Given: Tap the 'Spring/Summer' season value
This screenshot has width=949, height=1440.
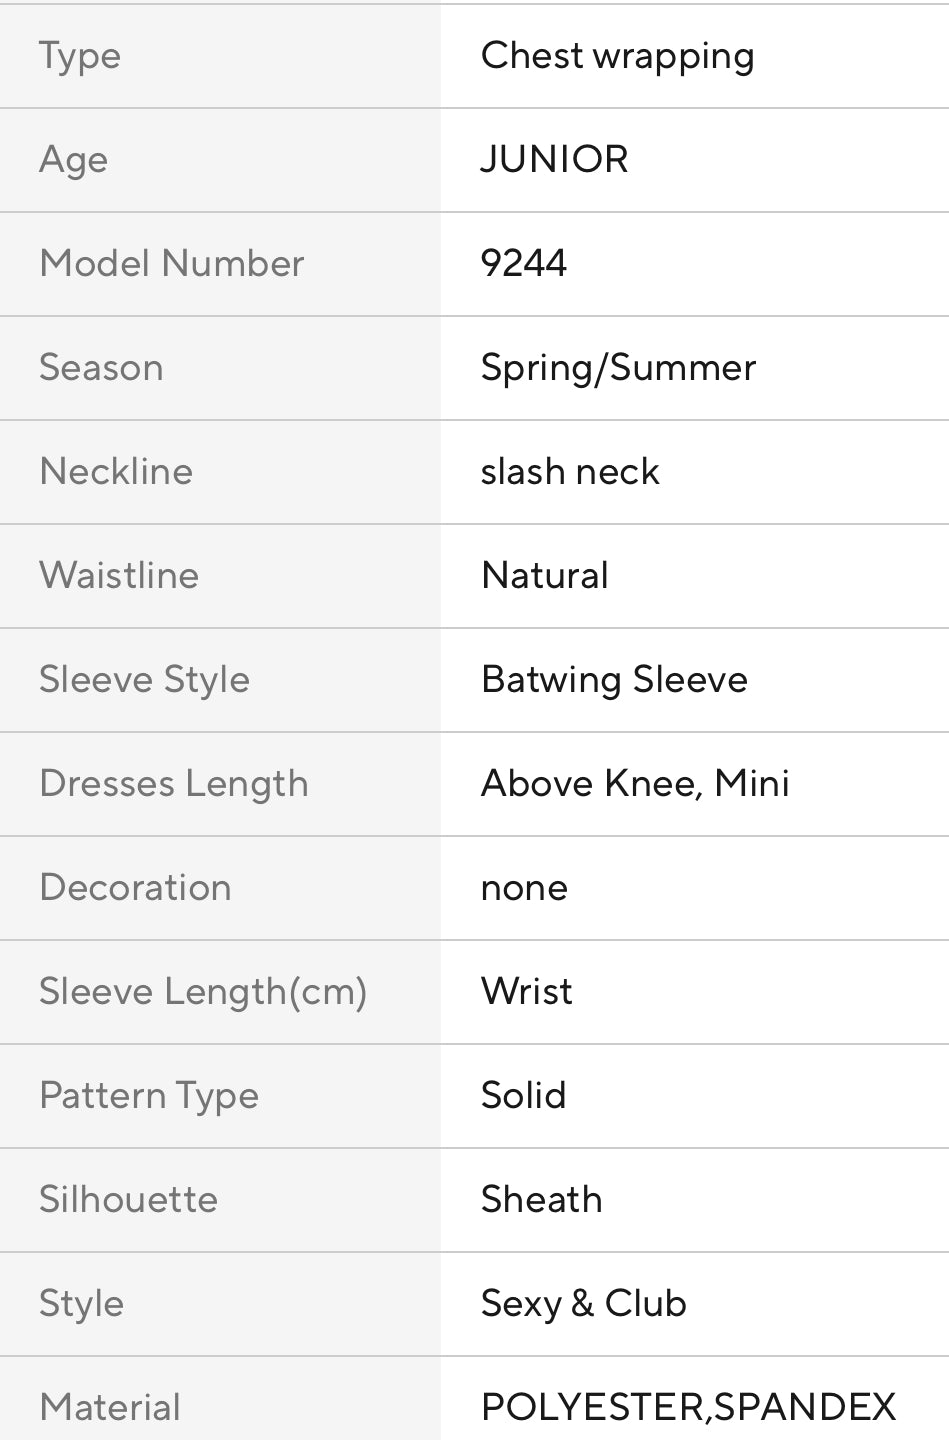Looking at the screenshot, I should [618, 368].
